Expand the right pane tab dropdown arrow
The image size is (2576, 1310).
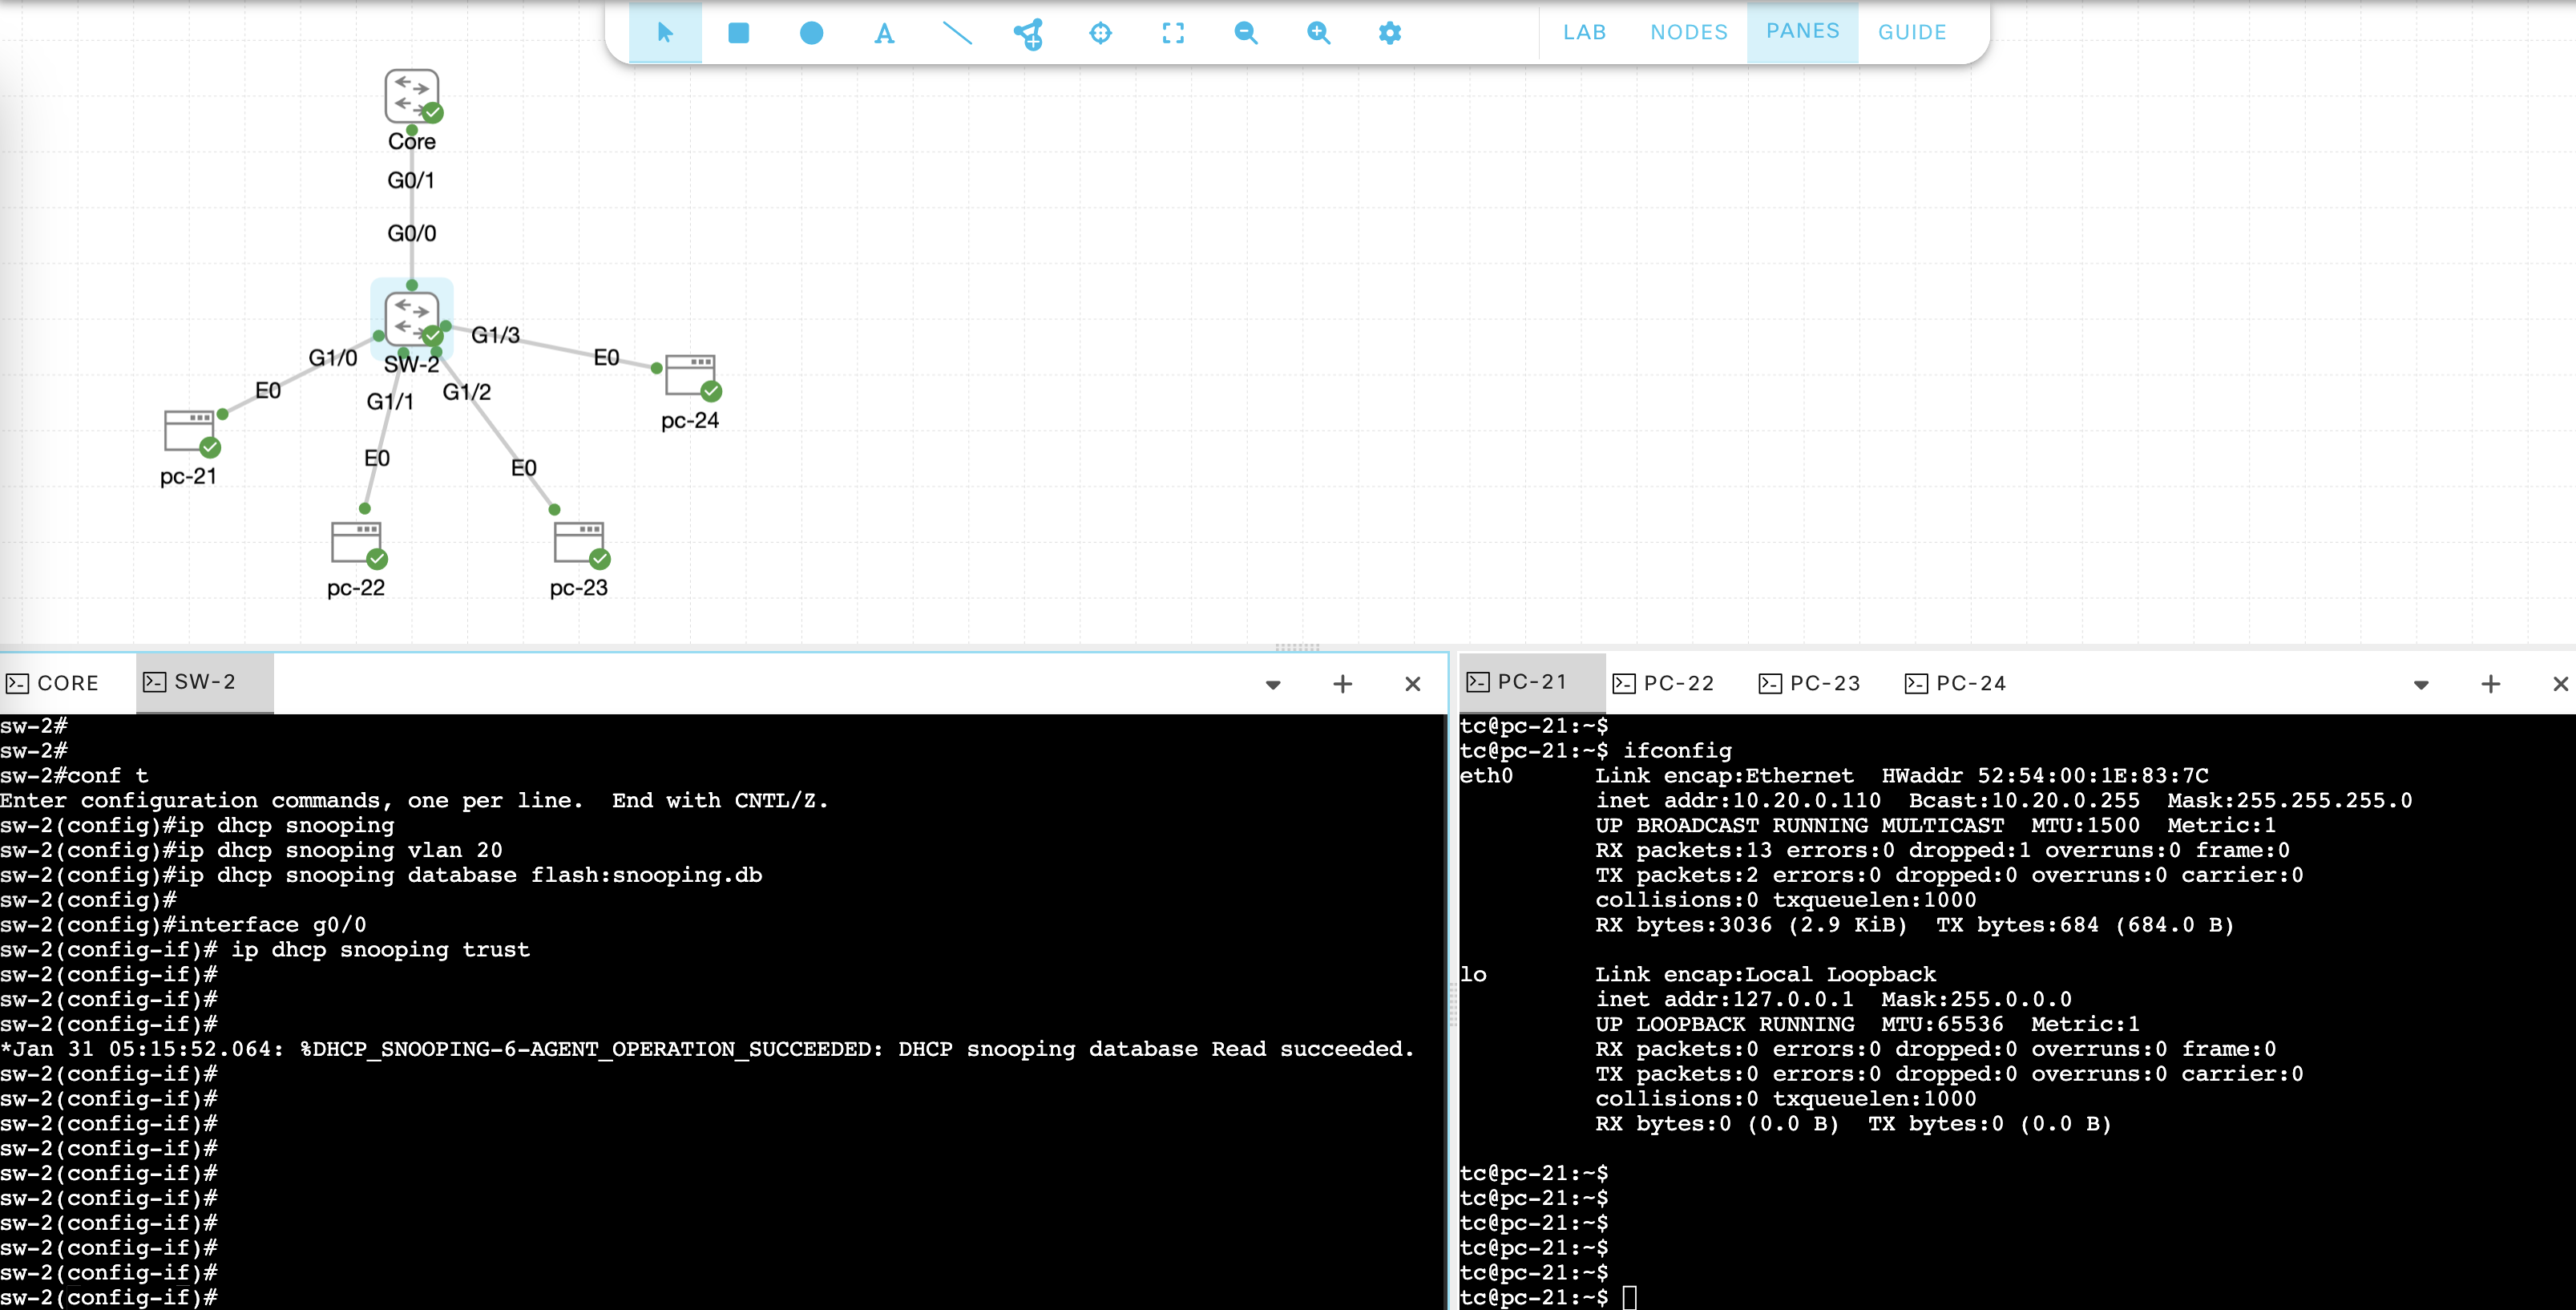click(2421, 685)
